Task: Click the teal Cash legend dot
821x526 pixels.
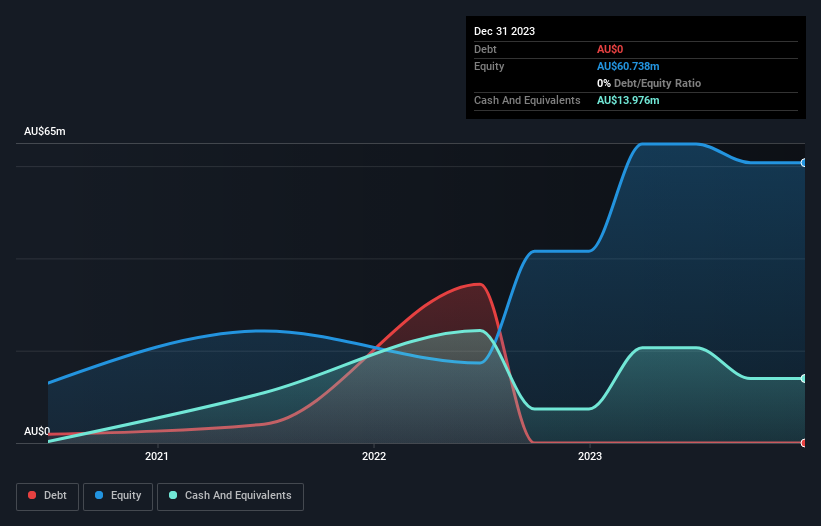Action: [x=173, y=495]
